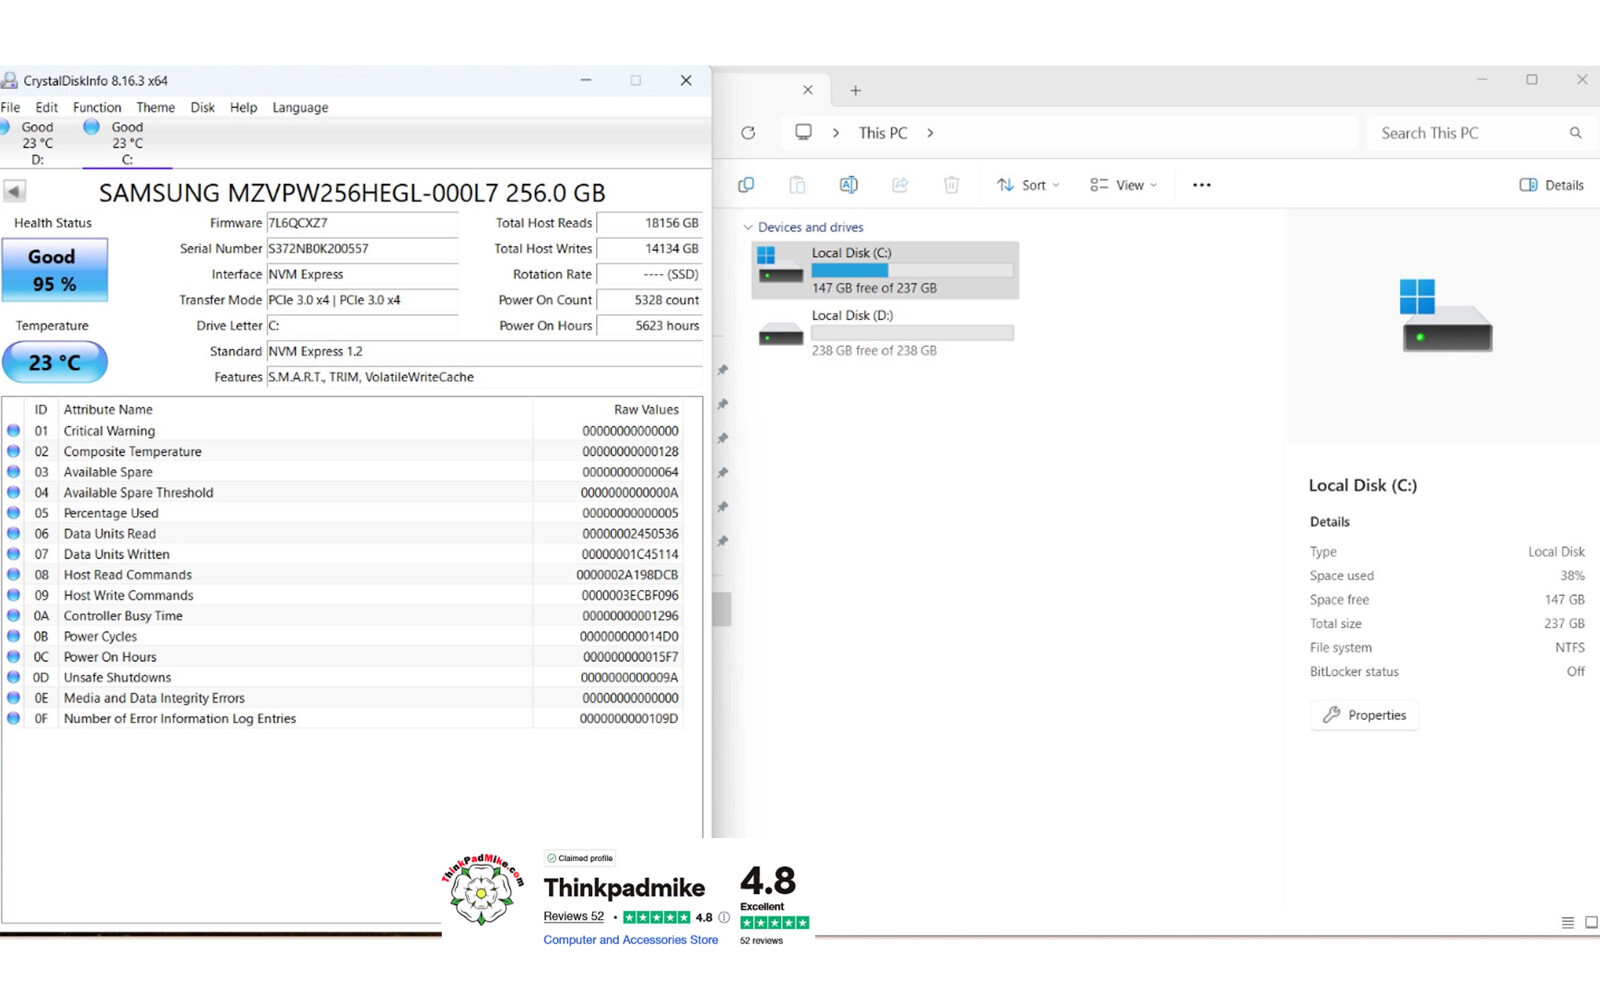1600x1005 pixels.
Task: Click the Explorer navigation pane scrollbar
Action: 722,609
